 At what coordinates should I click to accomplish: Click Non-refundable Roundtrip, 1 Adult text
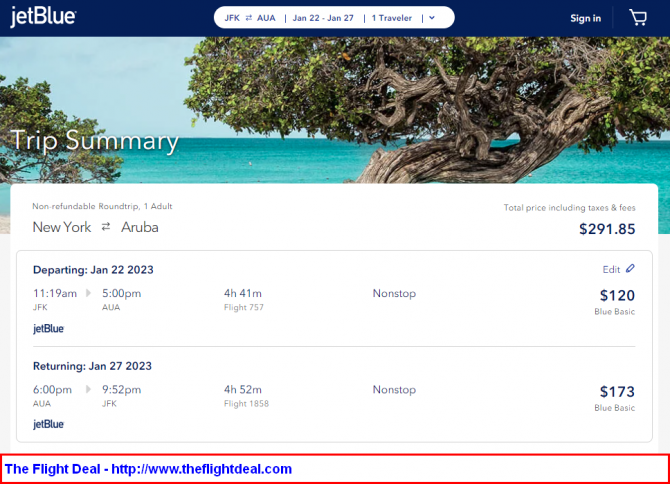[102, 206]
